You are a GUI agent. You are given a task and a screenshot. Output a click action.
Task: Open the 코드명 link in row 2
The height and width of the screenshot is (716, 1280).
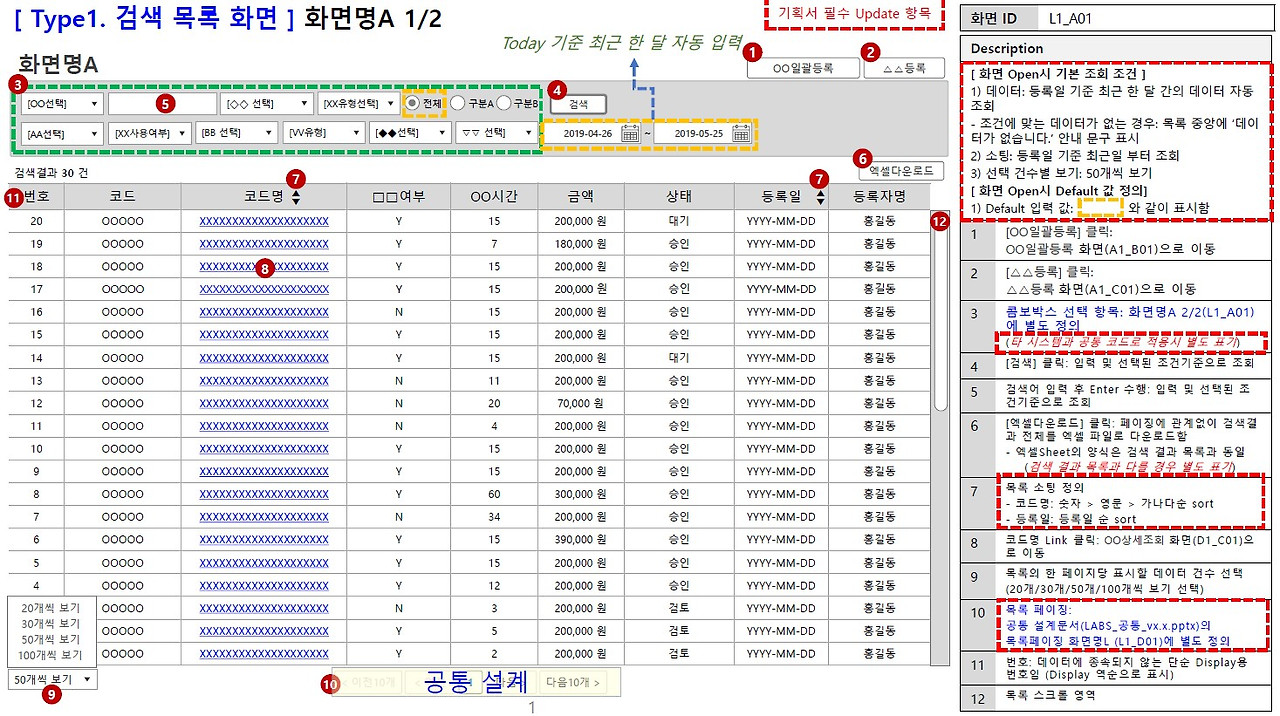click(x=264, y=631)
